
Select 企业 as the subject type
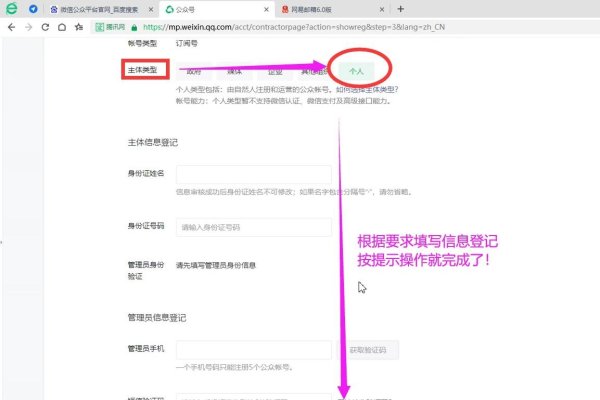[275, 71]
